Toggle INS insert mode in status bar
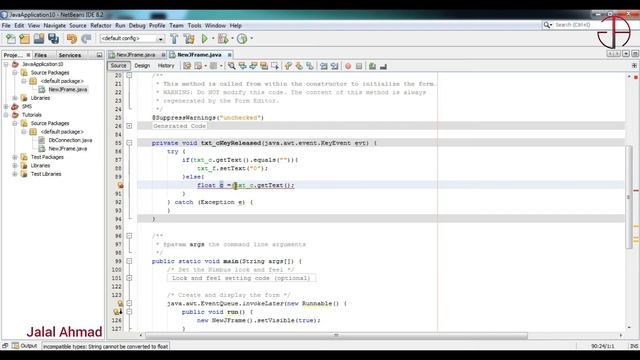 (x=634, y=346)
